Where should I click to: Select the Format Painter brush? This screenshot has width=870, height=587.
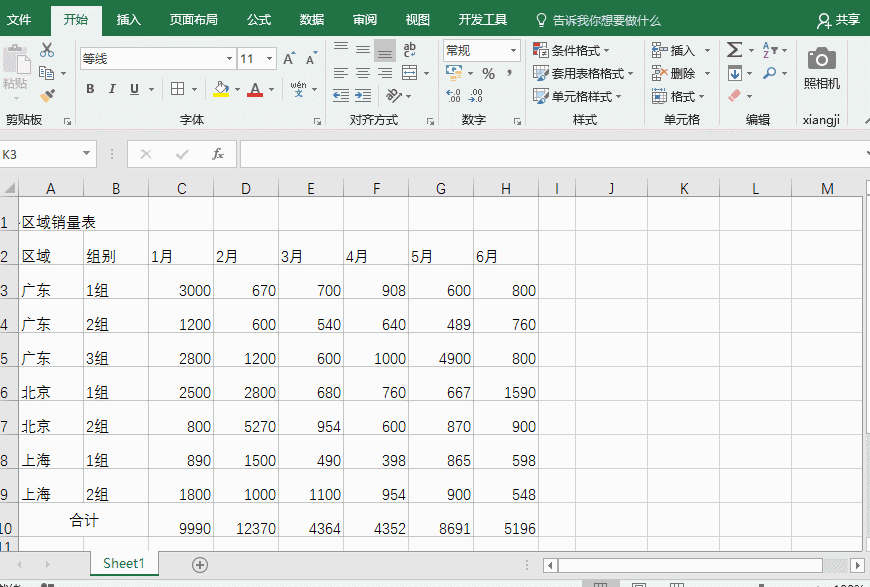pyautogui.click(x=47, y=96)
